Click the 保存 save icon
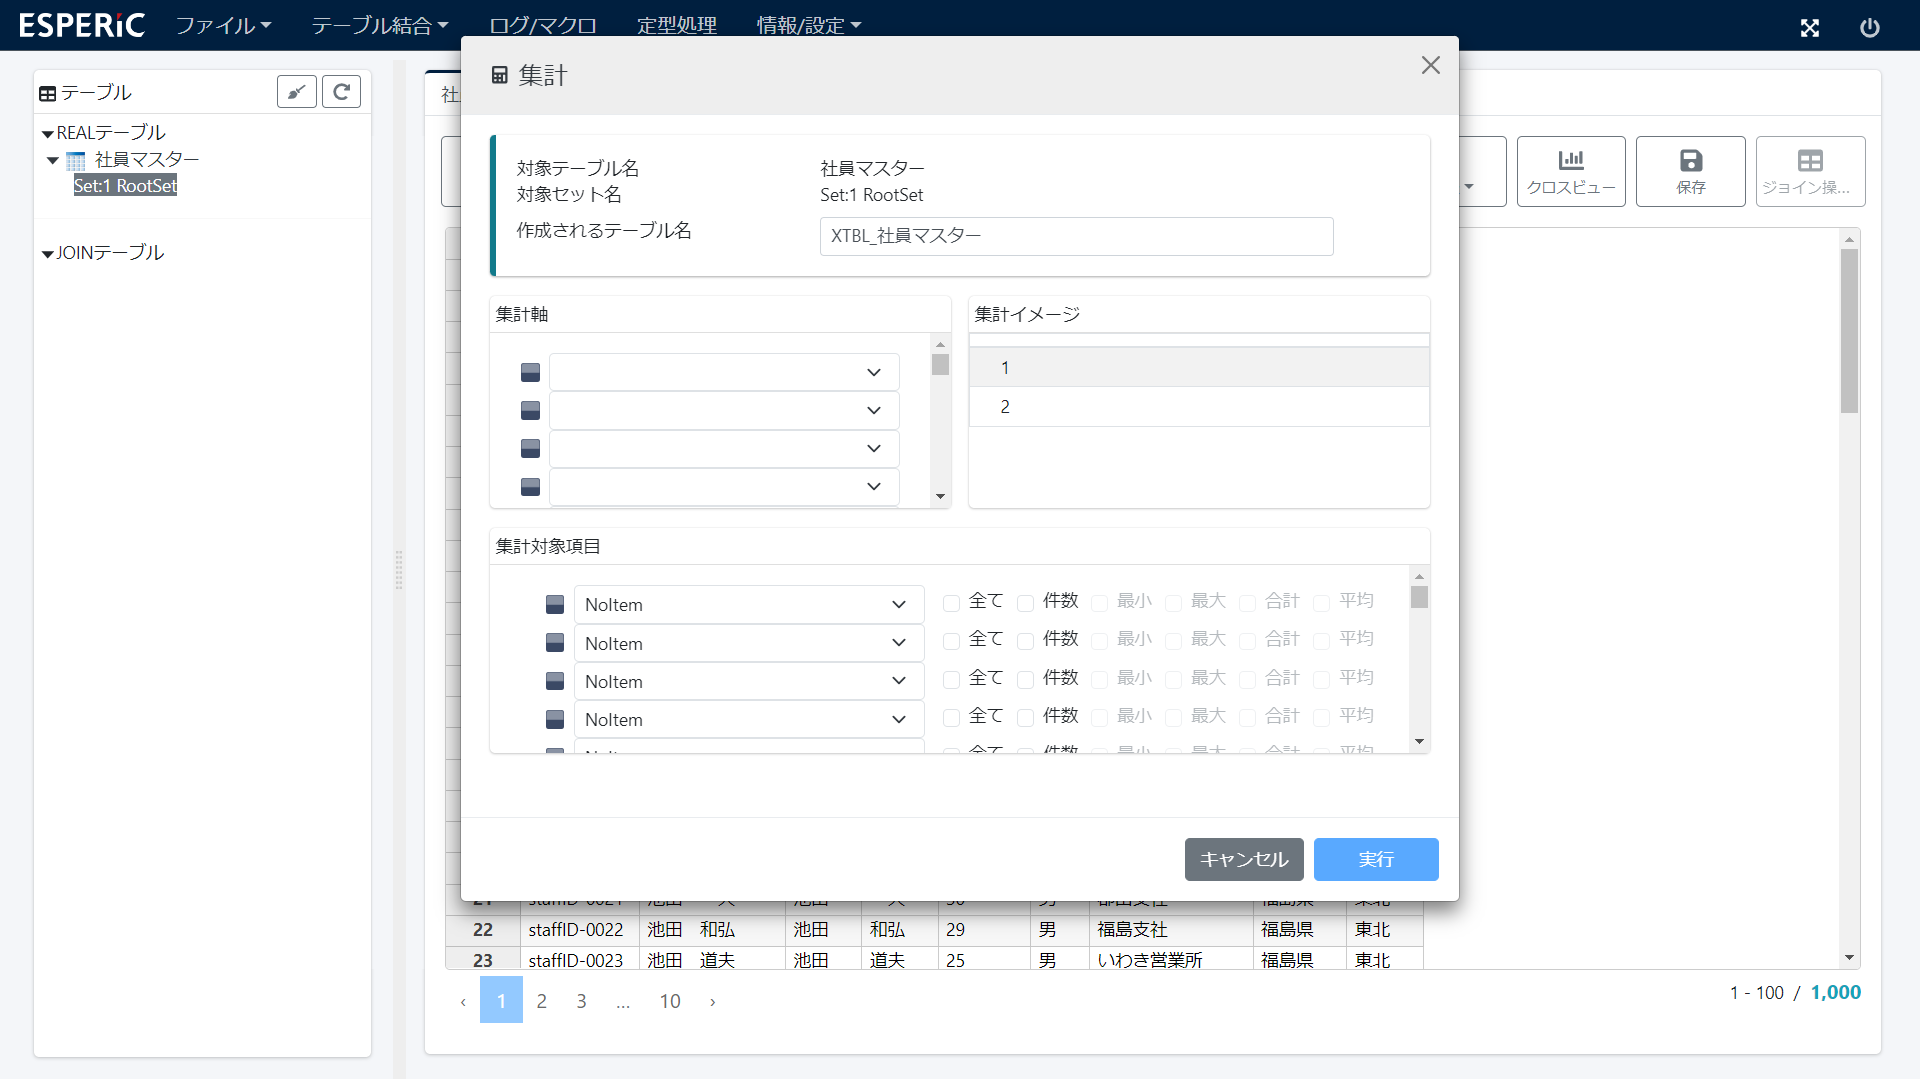Viewport: 1920px width, 1080px height. coord(1690,171)
